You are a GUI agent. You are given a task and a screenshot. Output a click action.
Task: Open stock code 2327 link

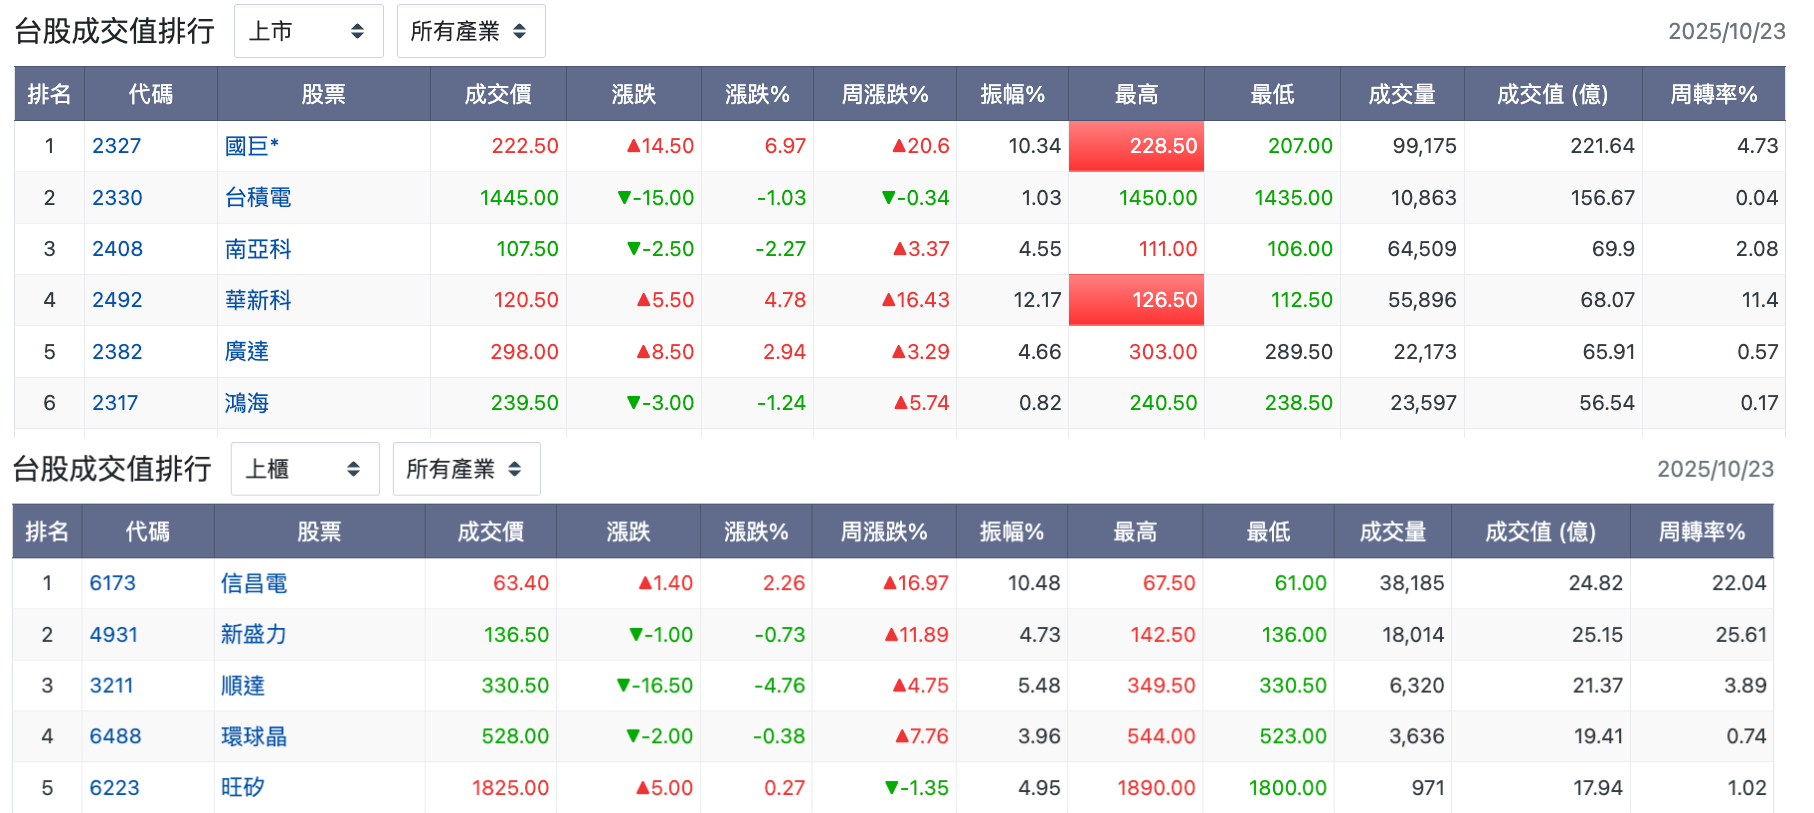117,146
